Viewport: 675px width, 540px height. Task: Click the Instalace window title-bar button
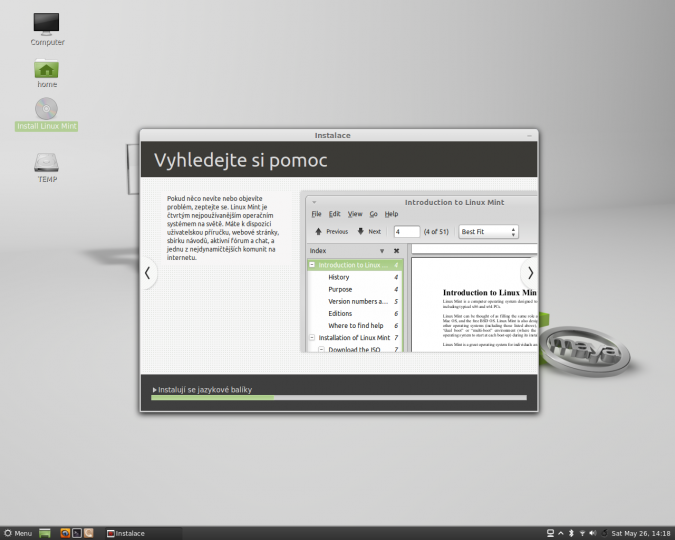coord(529,136)
